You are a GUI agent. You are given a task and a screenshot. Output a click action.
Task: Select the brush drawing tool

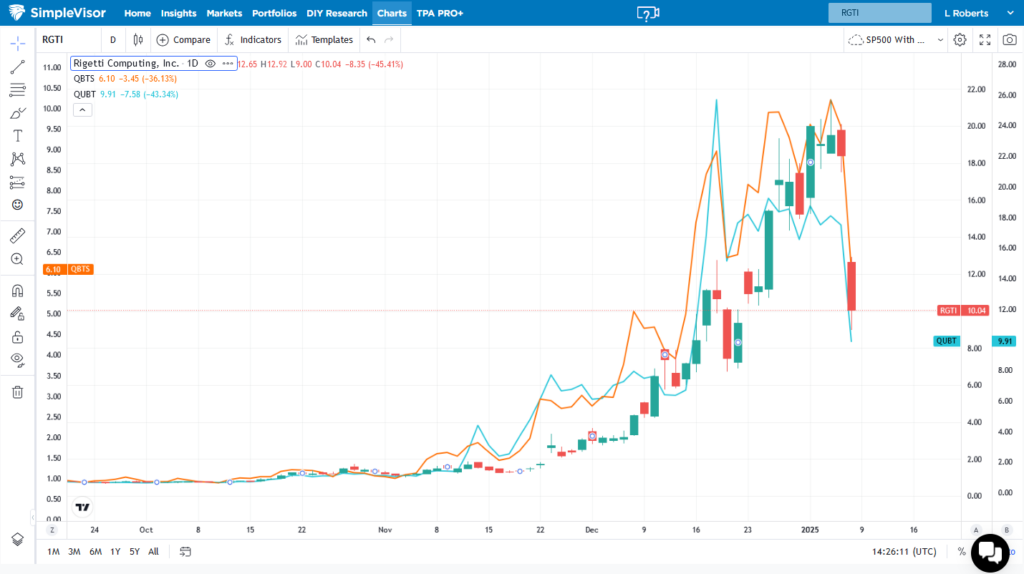[18, 113]
